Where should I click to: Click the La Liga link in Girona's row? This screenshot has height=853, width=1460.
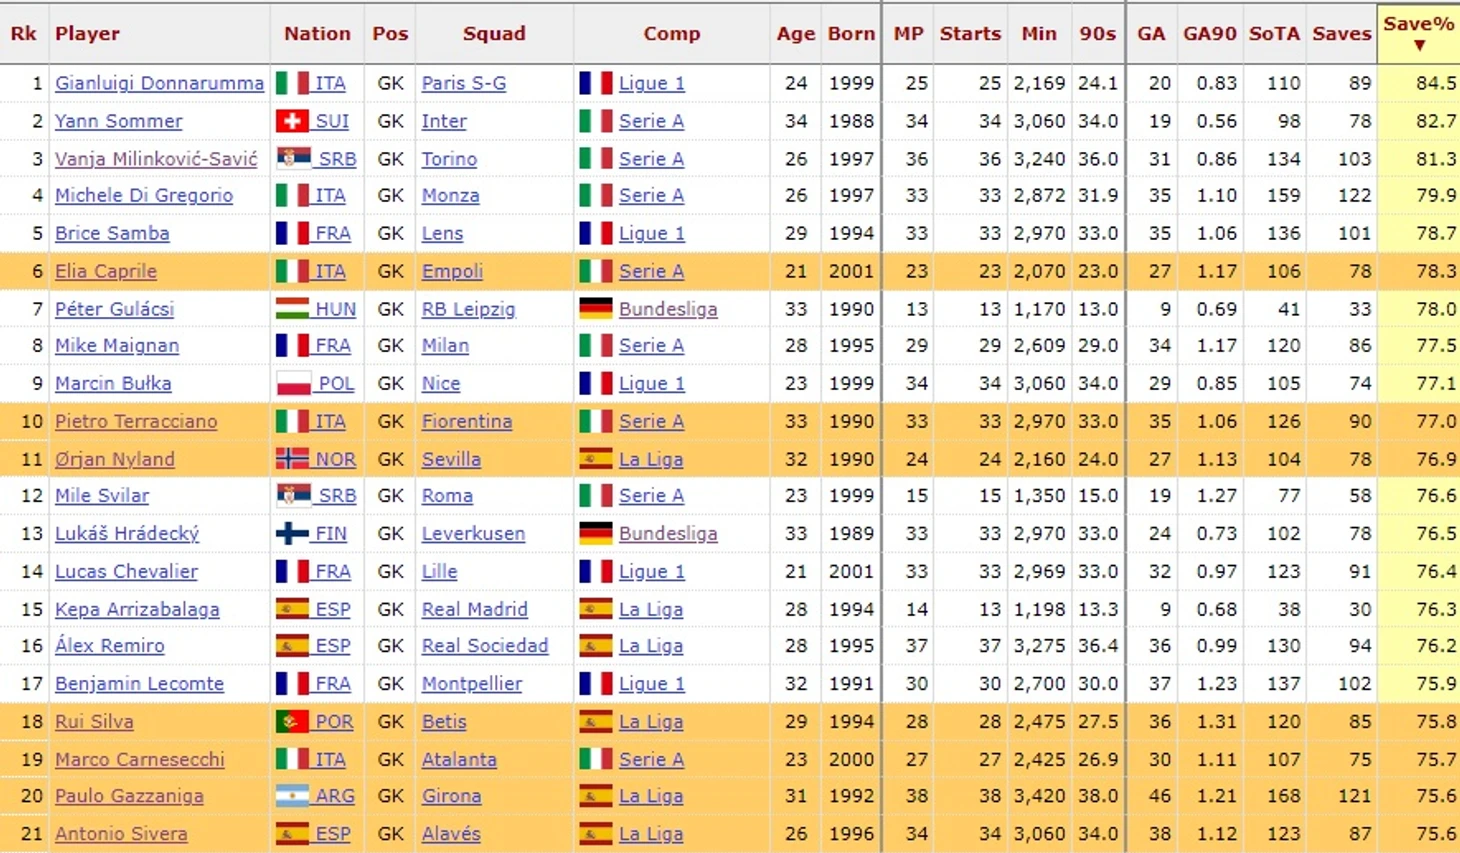pos(651,796)
